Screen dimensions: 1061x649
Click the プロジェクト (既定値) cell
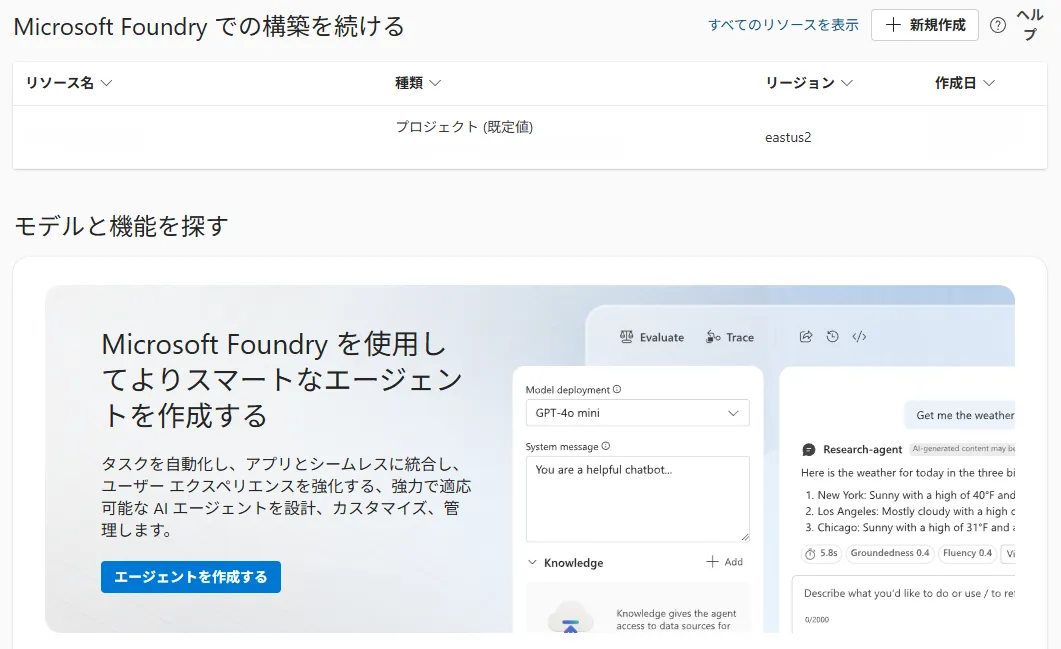click(464, 127)
